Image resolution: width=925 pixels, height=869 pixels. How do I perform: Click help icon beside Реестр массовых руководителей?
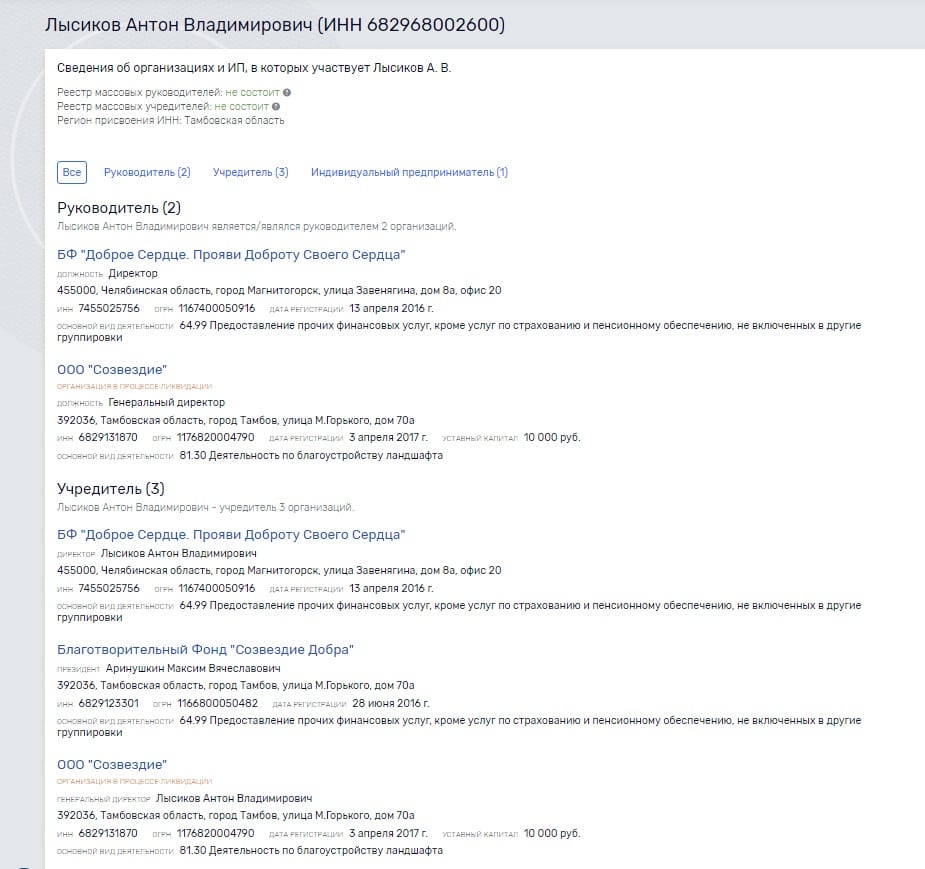pos(287,93)
